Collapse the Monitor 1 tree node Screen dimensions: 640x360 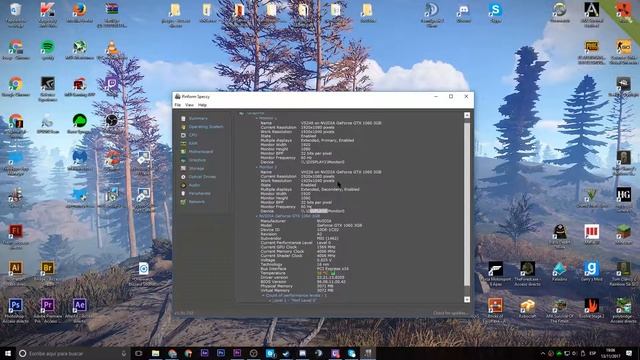[x=257, y=118]
